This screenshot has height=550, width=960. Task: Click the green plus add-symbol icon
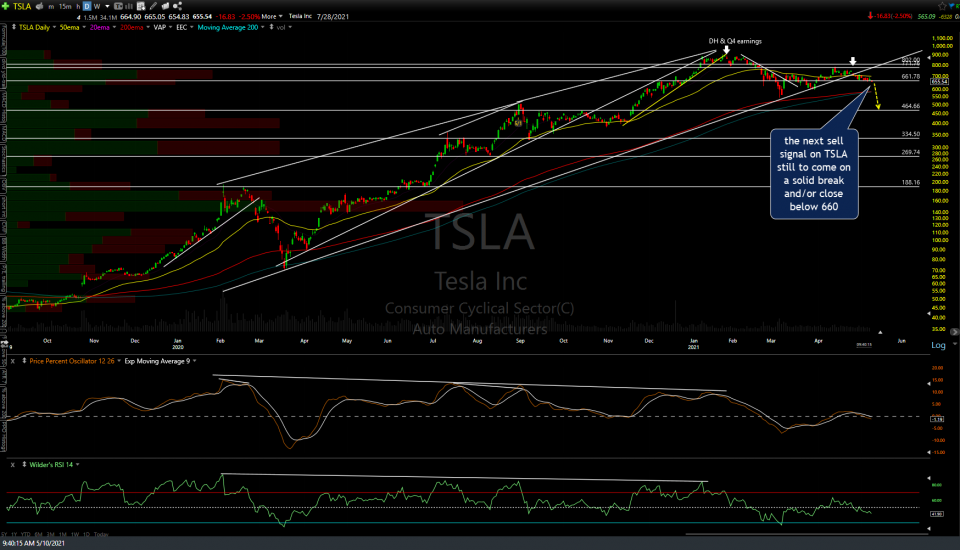(6, 6)
